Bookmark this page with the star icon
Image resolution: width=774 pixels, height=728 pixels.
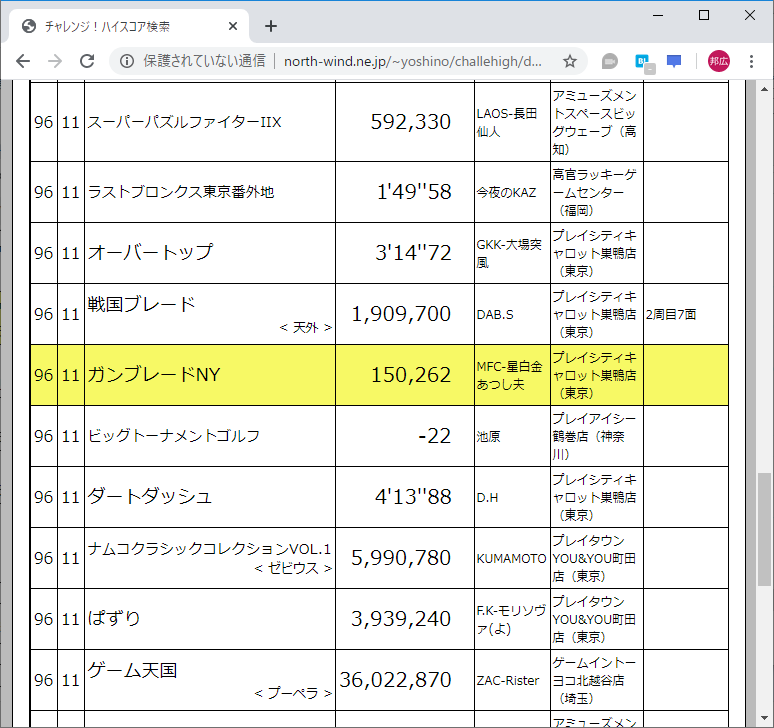pos(570,61)
